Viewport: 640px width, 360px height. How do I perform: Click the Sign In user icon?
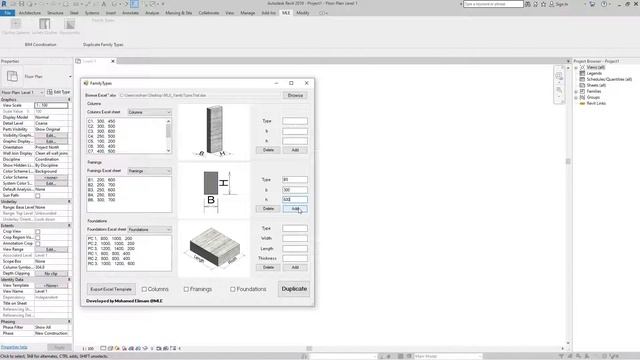(551, 4)
